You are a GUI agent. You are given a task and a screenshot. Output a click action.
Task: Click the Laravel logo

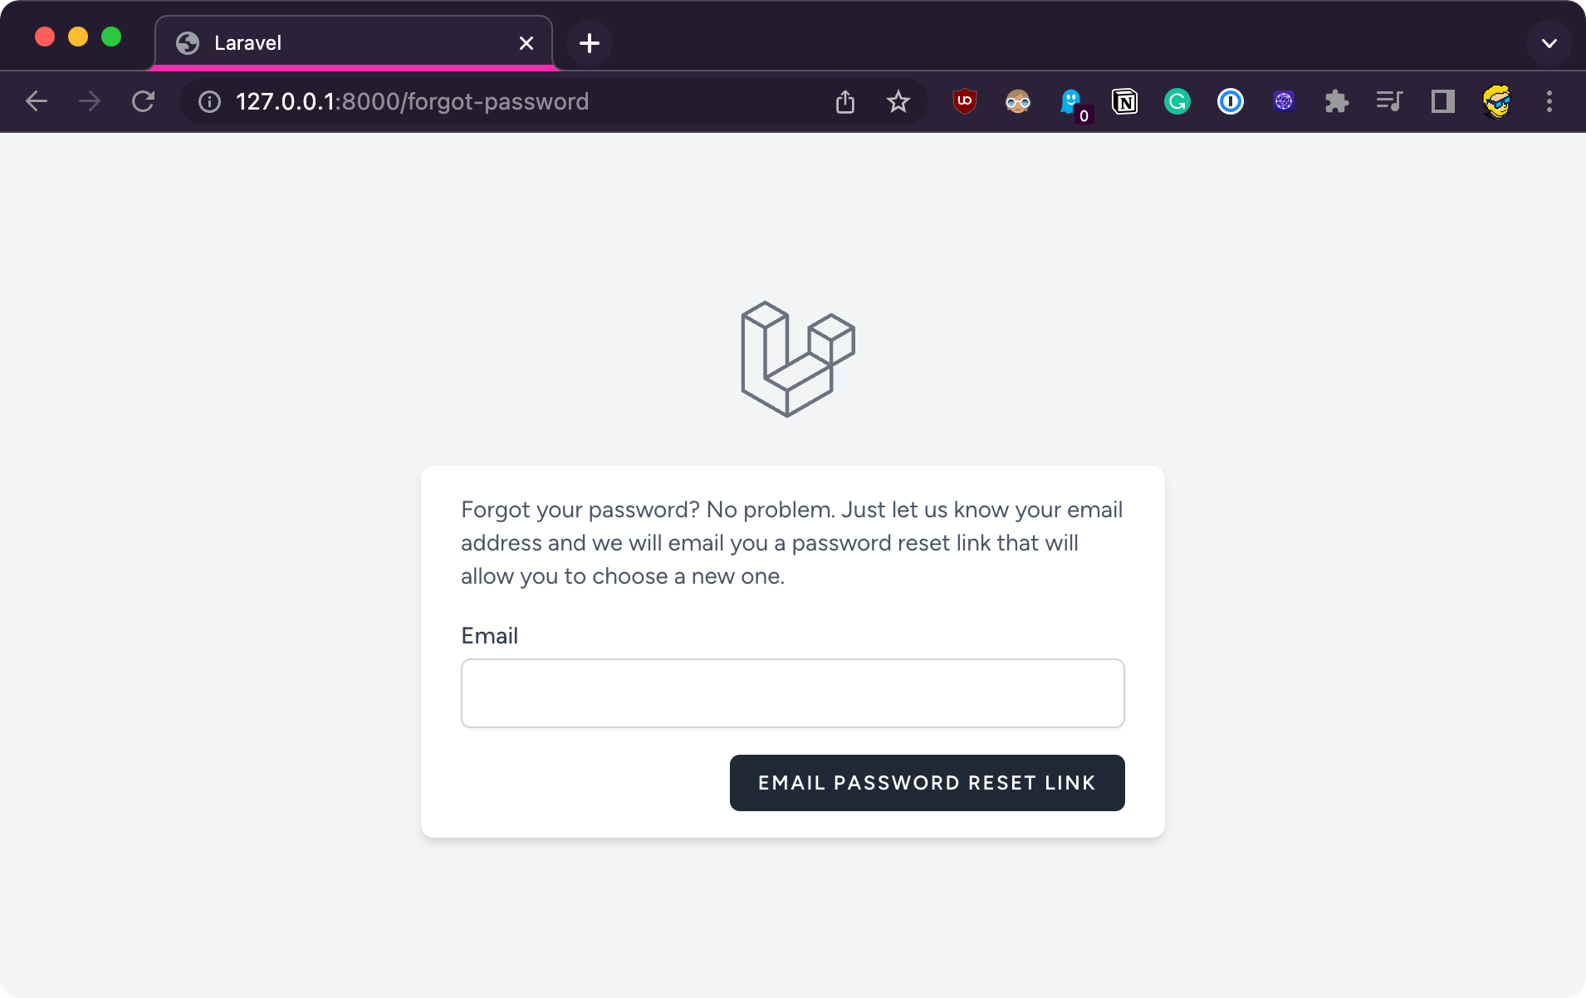point(797,359)
